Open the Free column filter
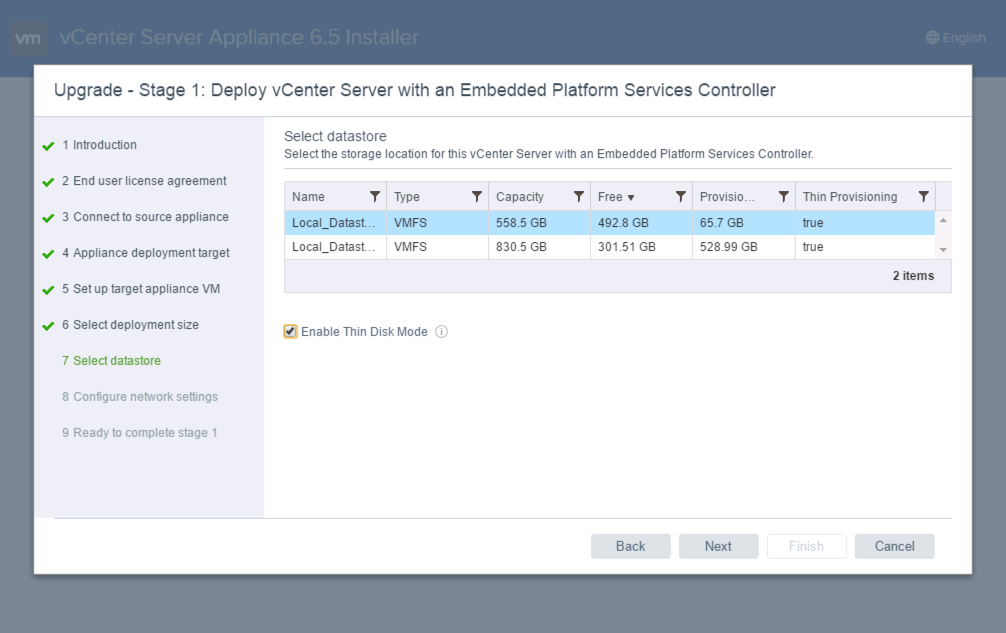This screenshot has height=633, width=1006. tap(681, 196)
